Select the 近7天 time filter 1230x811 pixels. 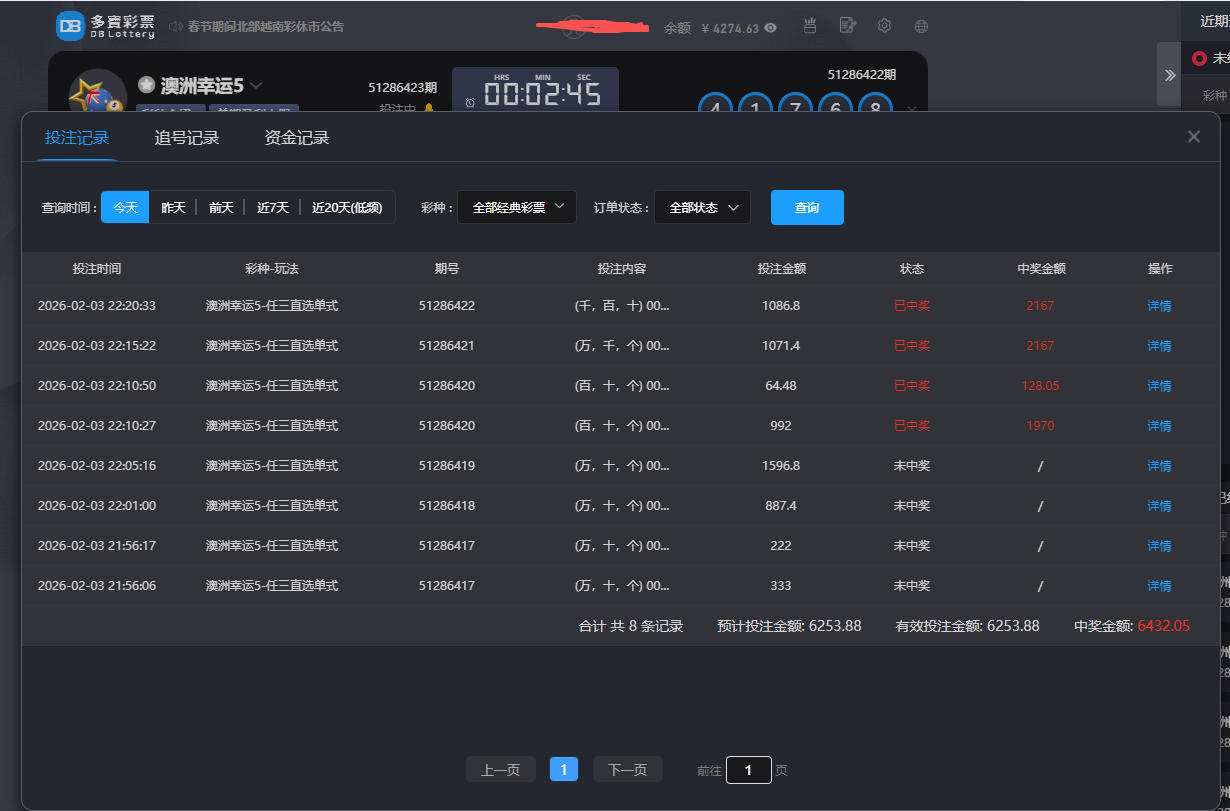[272, 208]
